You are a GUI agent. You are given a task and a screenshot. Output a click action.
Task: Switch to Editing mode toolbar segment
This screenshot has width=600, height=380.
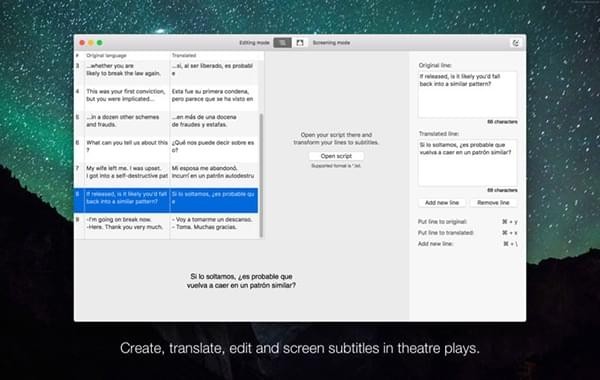pyautogui.click(x=282, y=43)
